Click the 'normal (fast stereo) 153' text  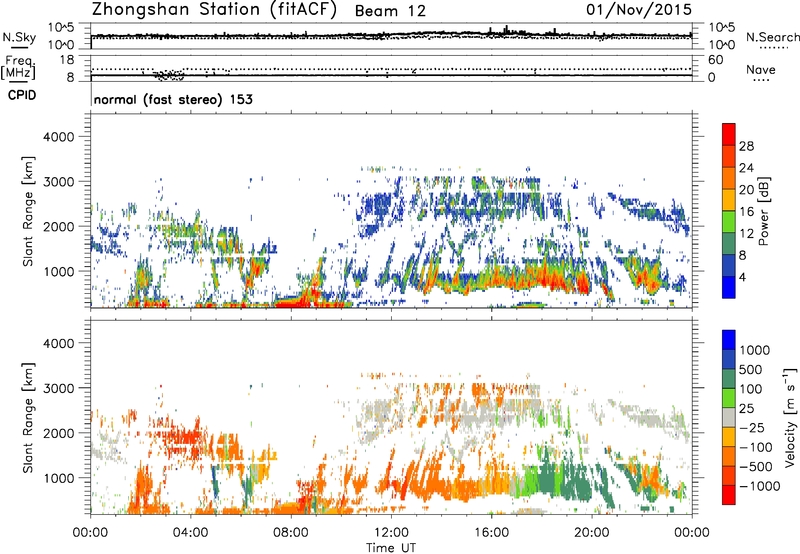point(173,99)
